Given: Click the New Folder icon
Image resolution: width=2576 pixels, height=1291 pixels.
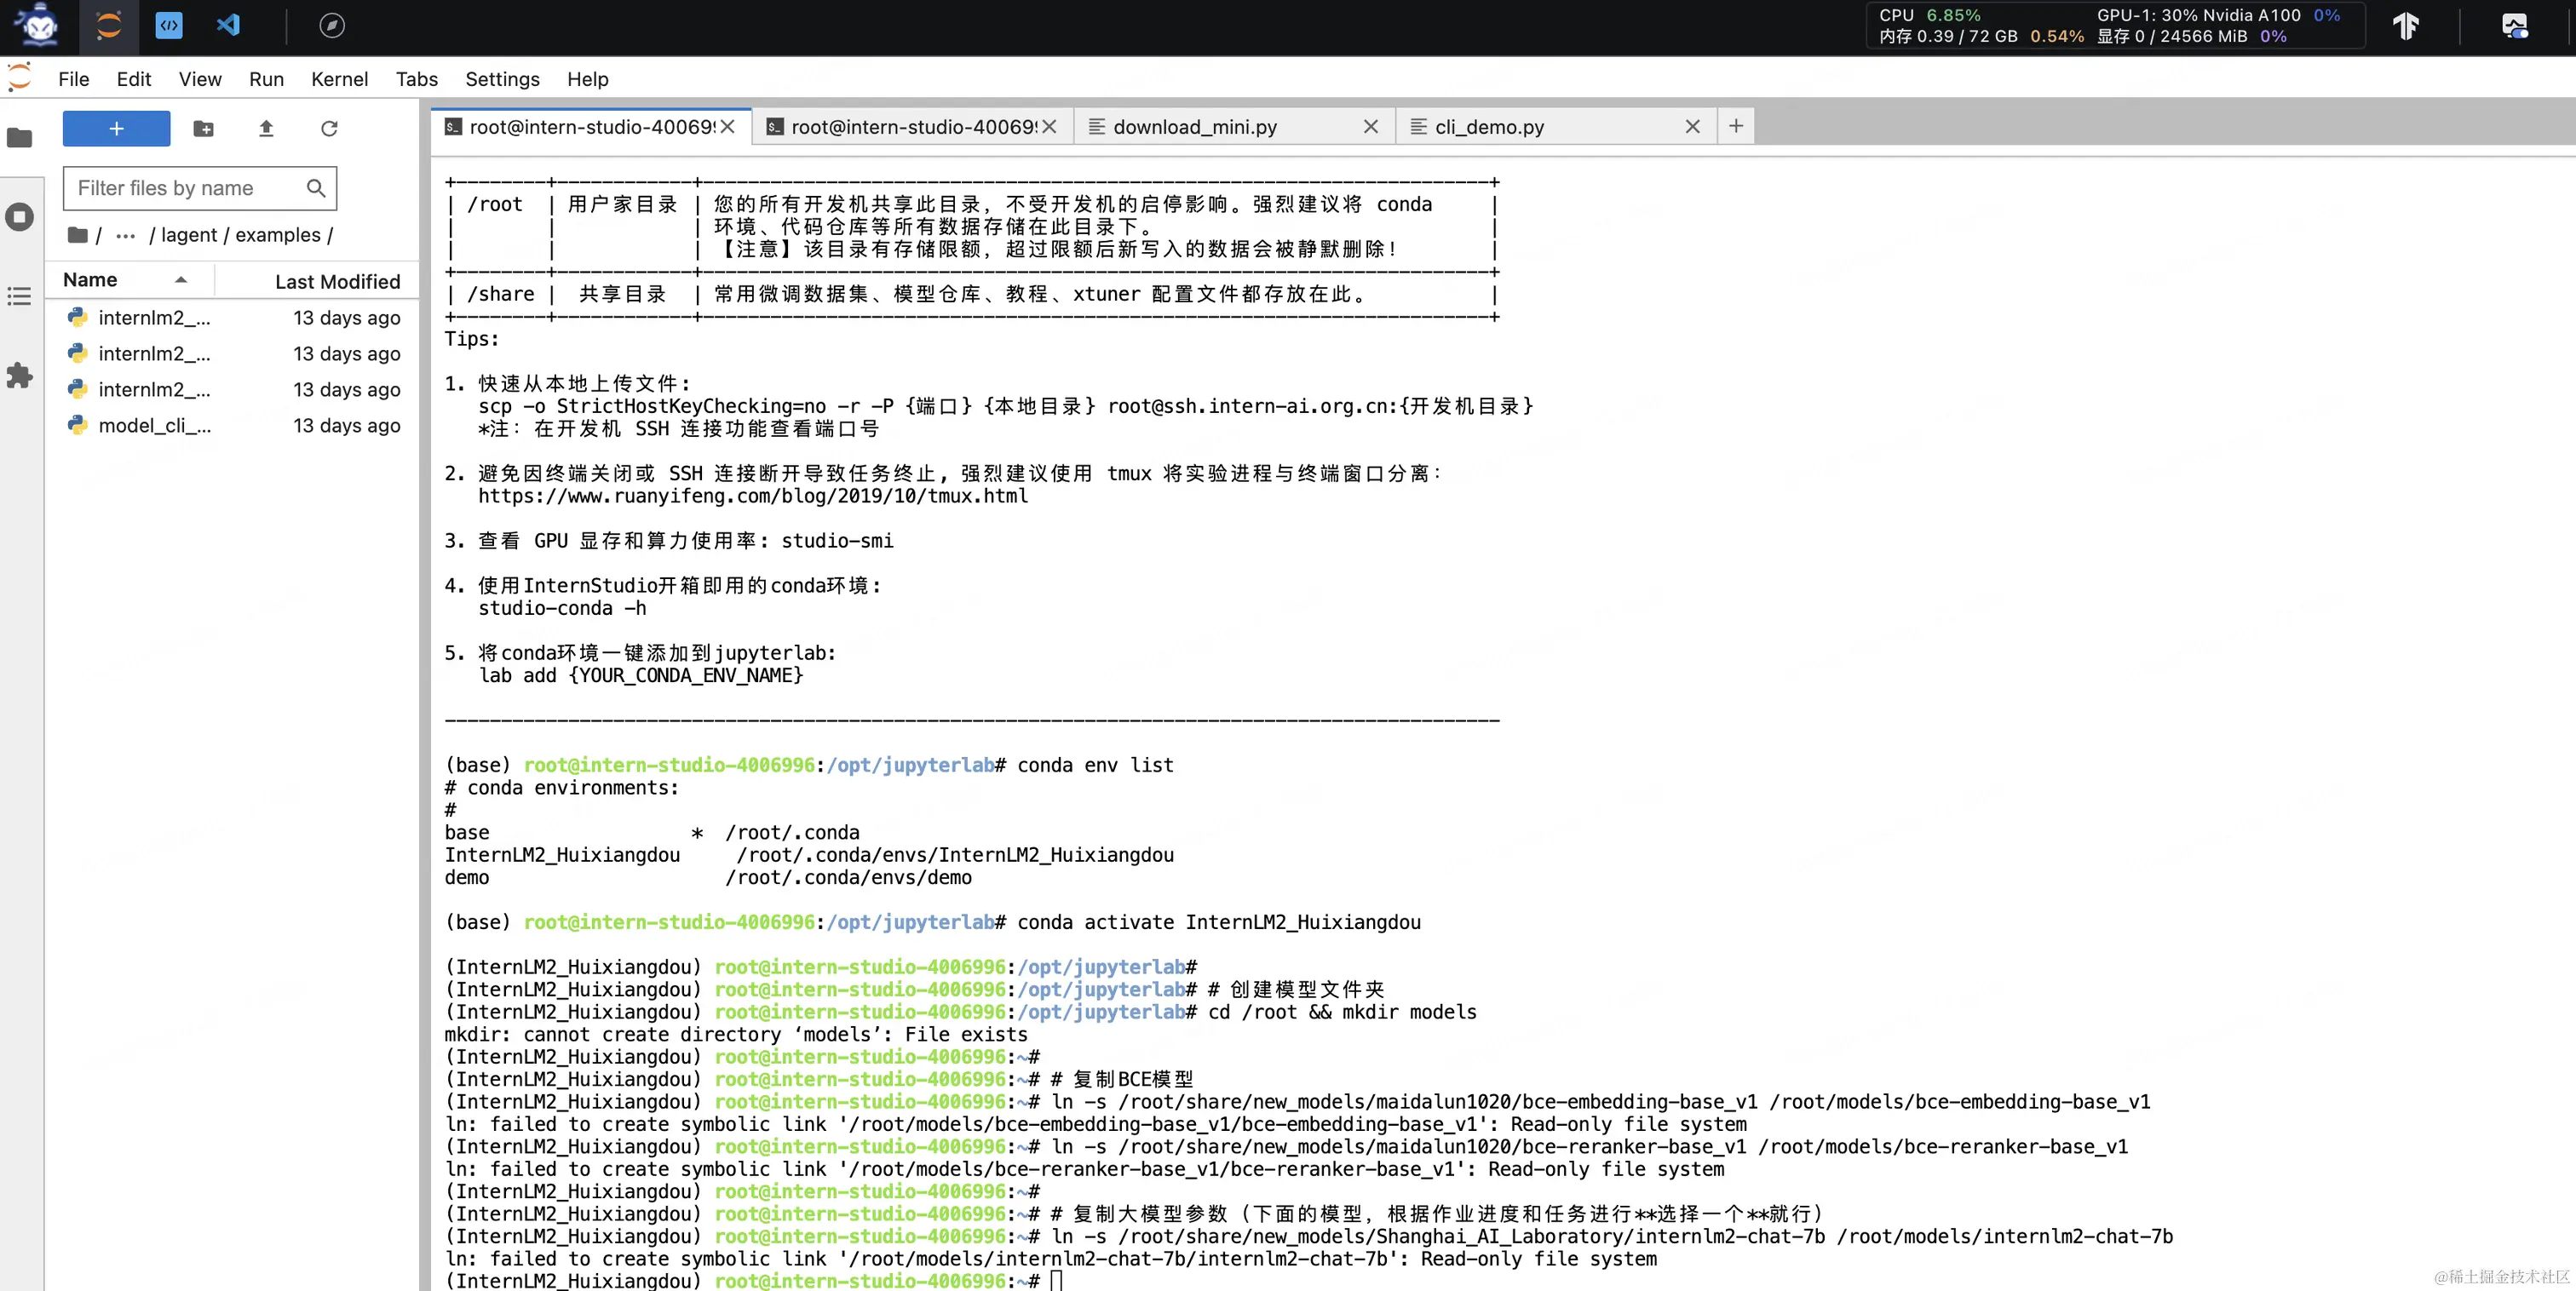Looking at the screenshot, I should coord(203,129).
